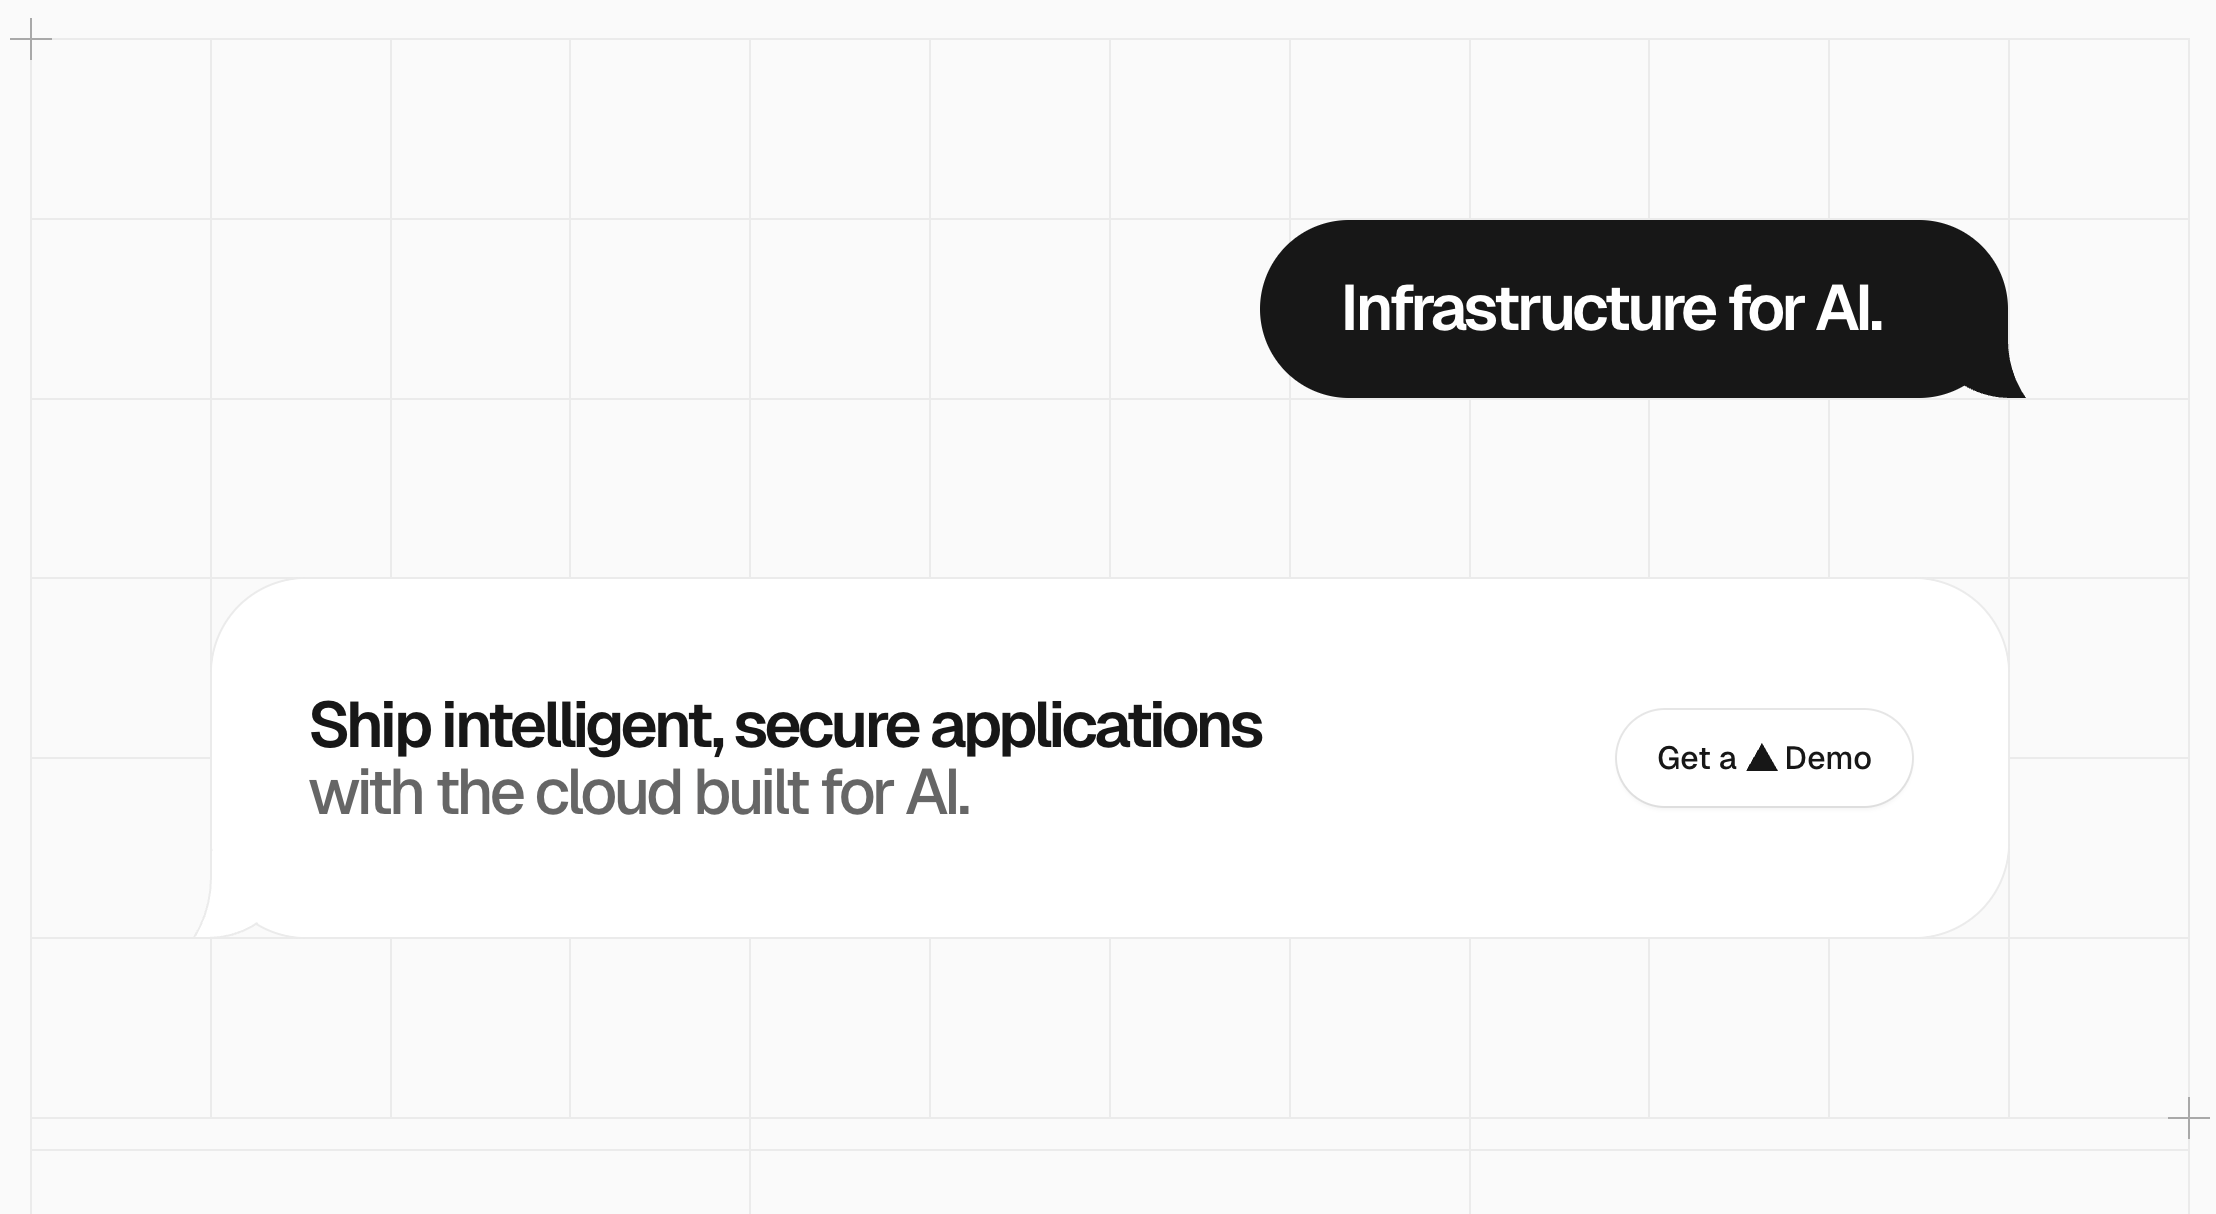Click the "Ship intelligent, secure applications" headline
This screenshot has height=1214, width=2216.
pos(785,725)
